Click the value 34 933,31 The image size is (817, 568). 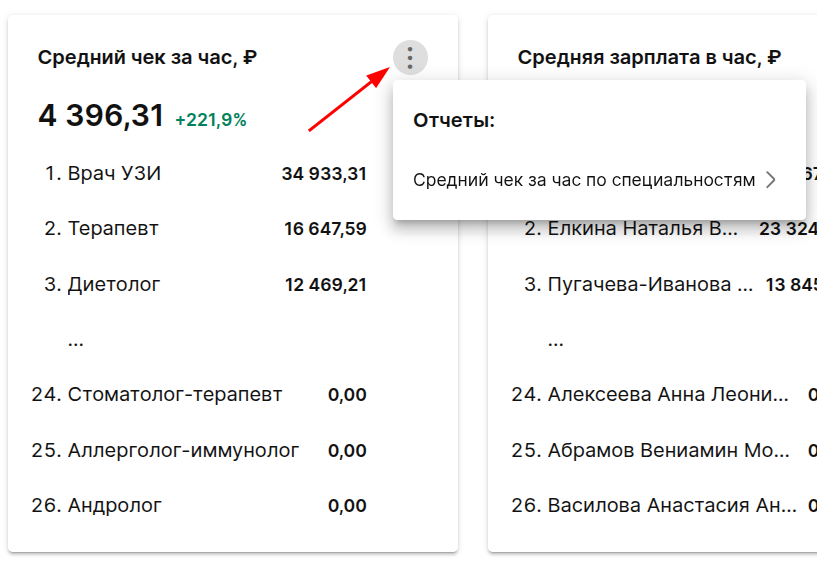(x=324, y=174)
